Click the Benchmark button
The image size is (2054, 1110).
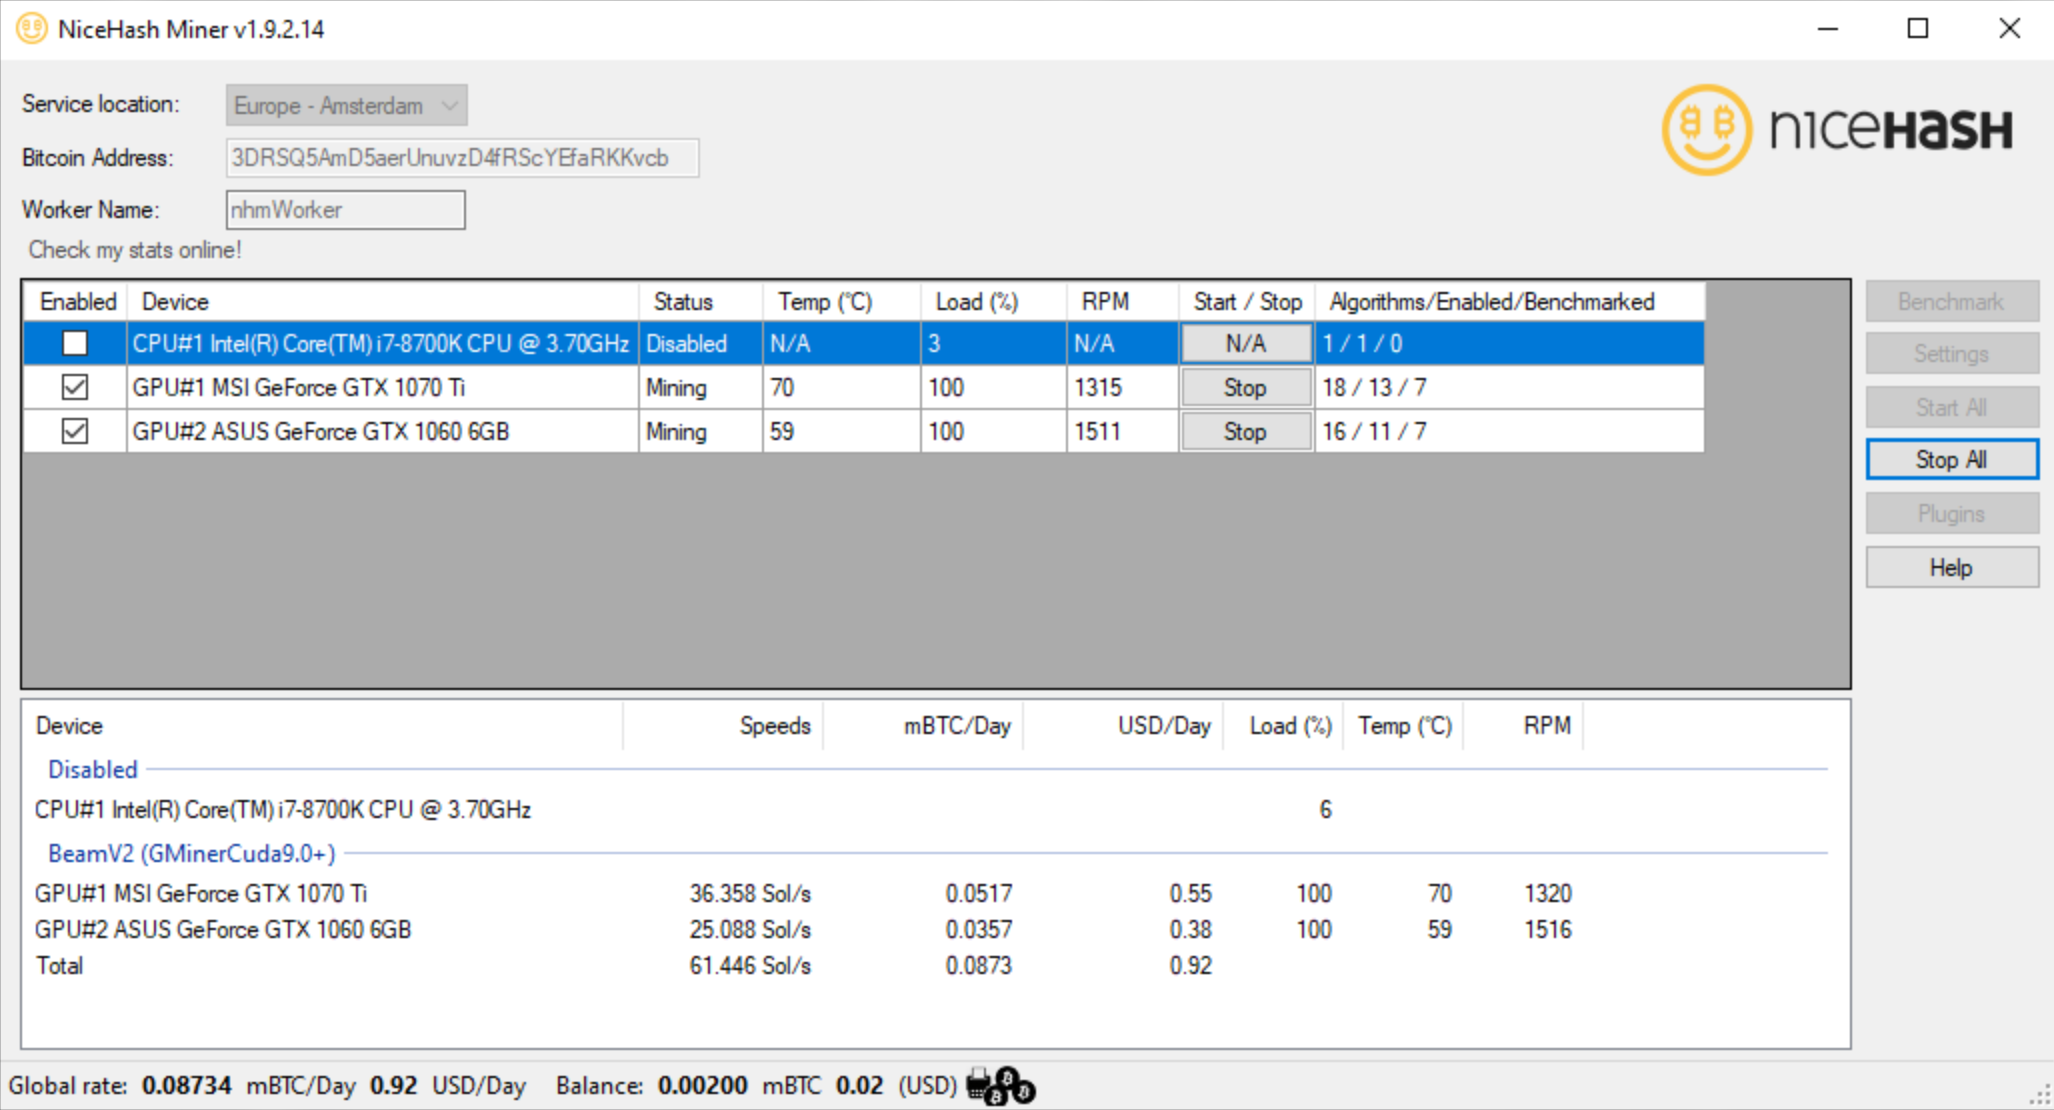[x=1951, y=301]
